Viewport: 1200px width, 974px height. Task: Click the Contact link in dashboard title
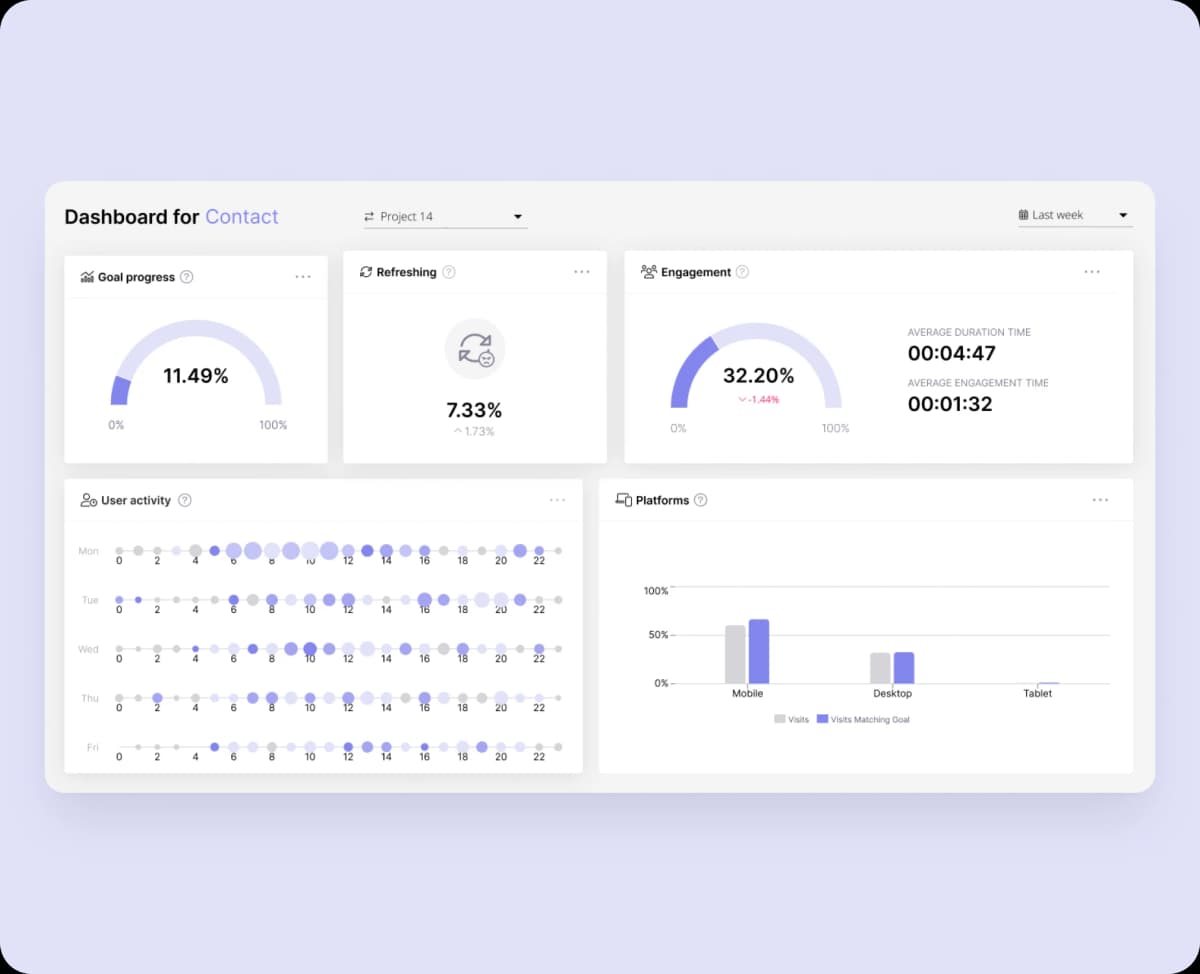[x=242, y=217]
